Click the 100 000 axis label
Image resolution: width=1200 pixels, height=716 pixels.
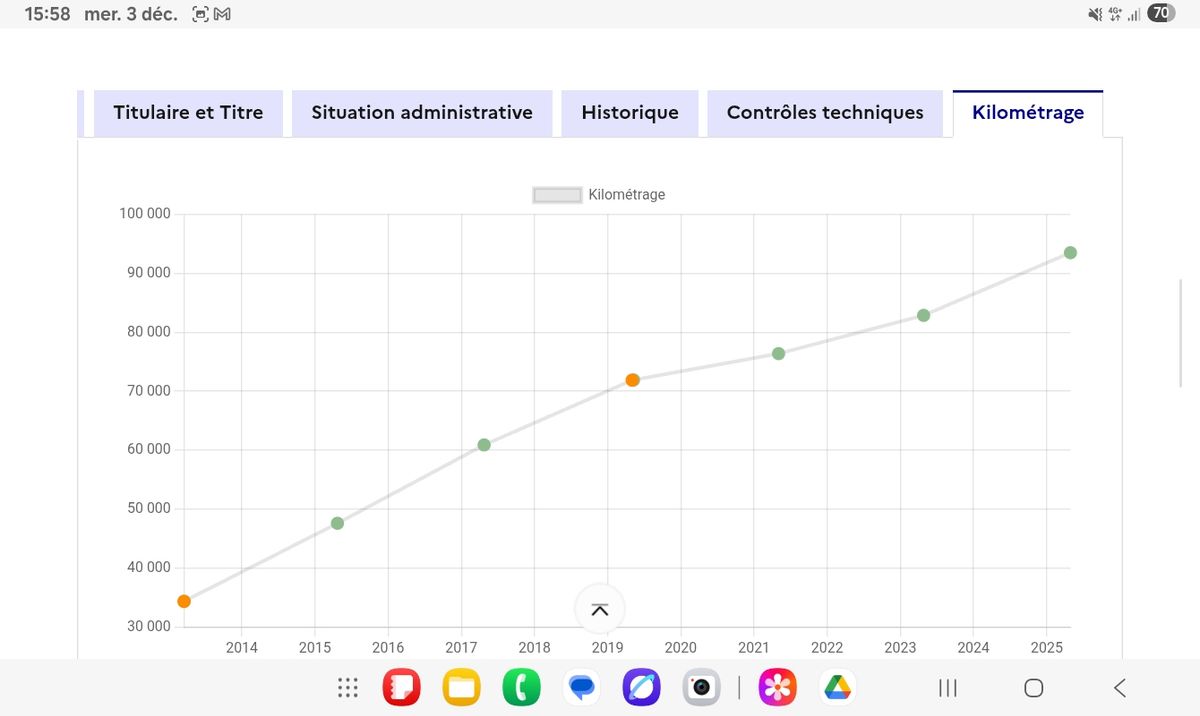[145, 214]
